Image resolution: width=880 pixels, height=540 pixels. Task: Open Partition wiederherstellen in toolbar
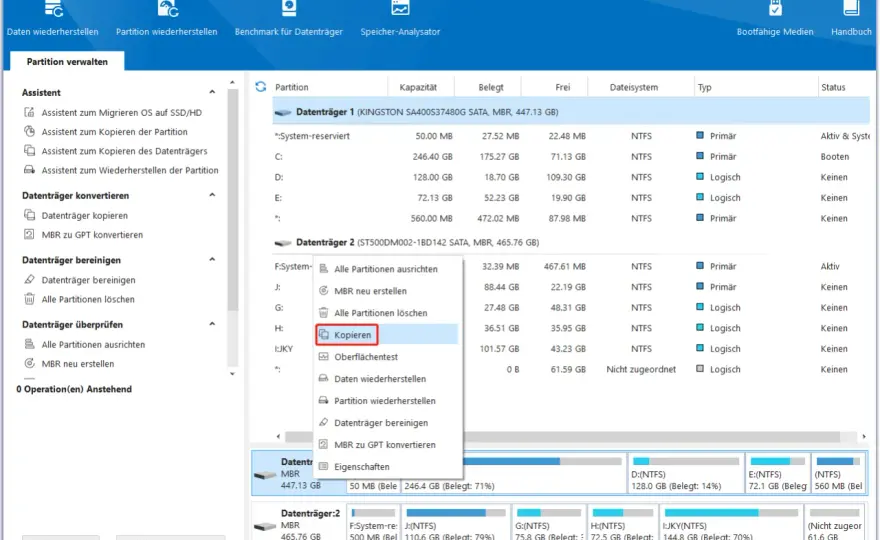(x=167, y=20)
